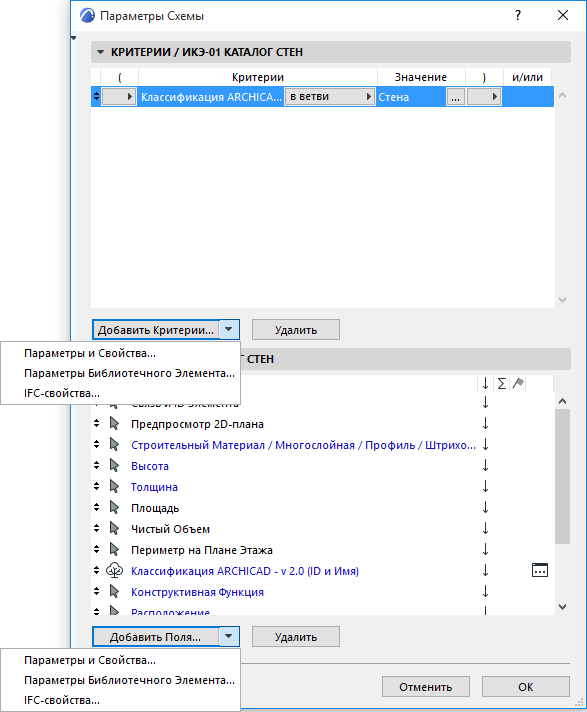Confirm the dialog with OK
This screenshot has width=587, height=712.
[526, 687]
